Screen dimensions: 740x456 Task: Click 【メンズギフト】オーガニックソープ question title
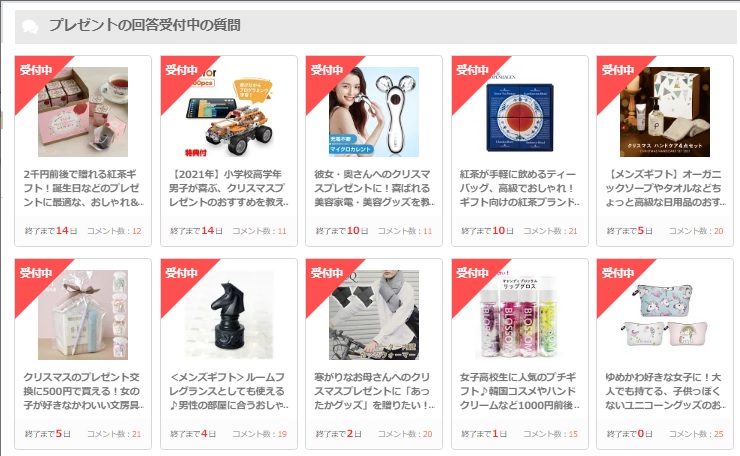pyautogui.click(x=665, y=188)
